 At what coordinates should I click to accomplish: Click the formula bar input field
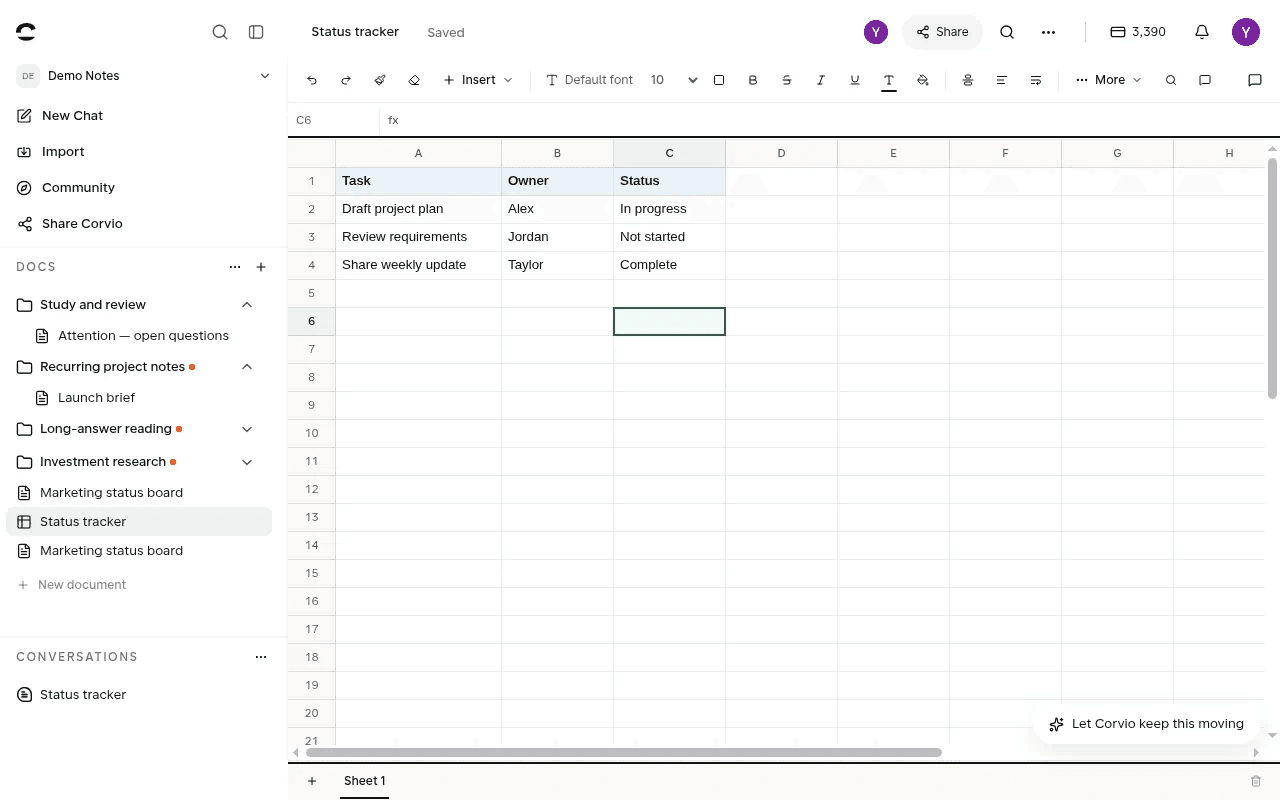click(840, 120)
